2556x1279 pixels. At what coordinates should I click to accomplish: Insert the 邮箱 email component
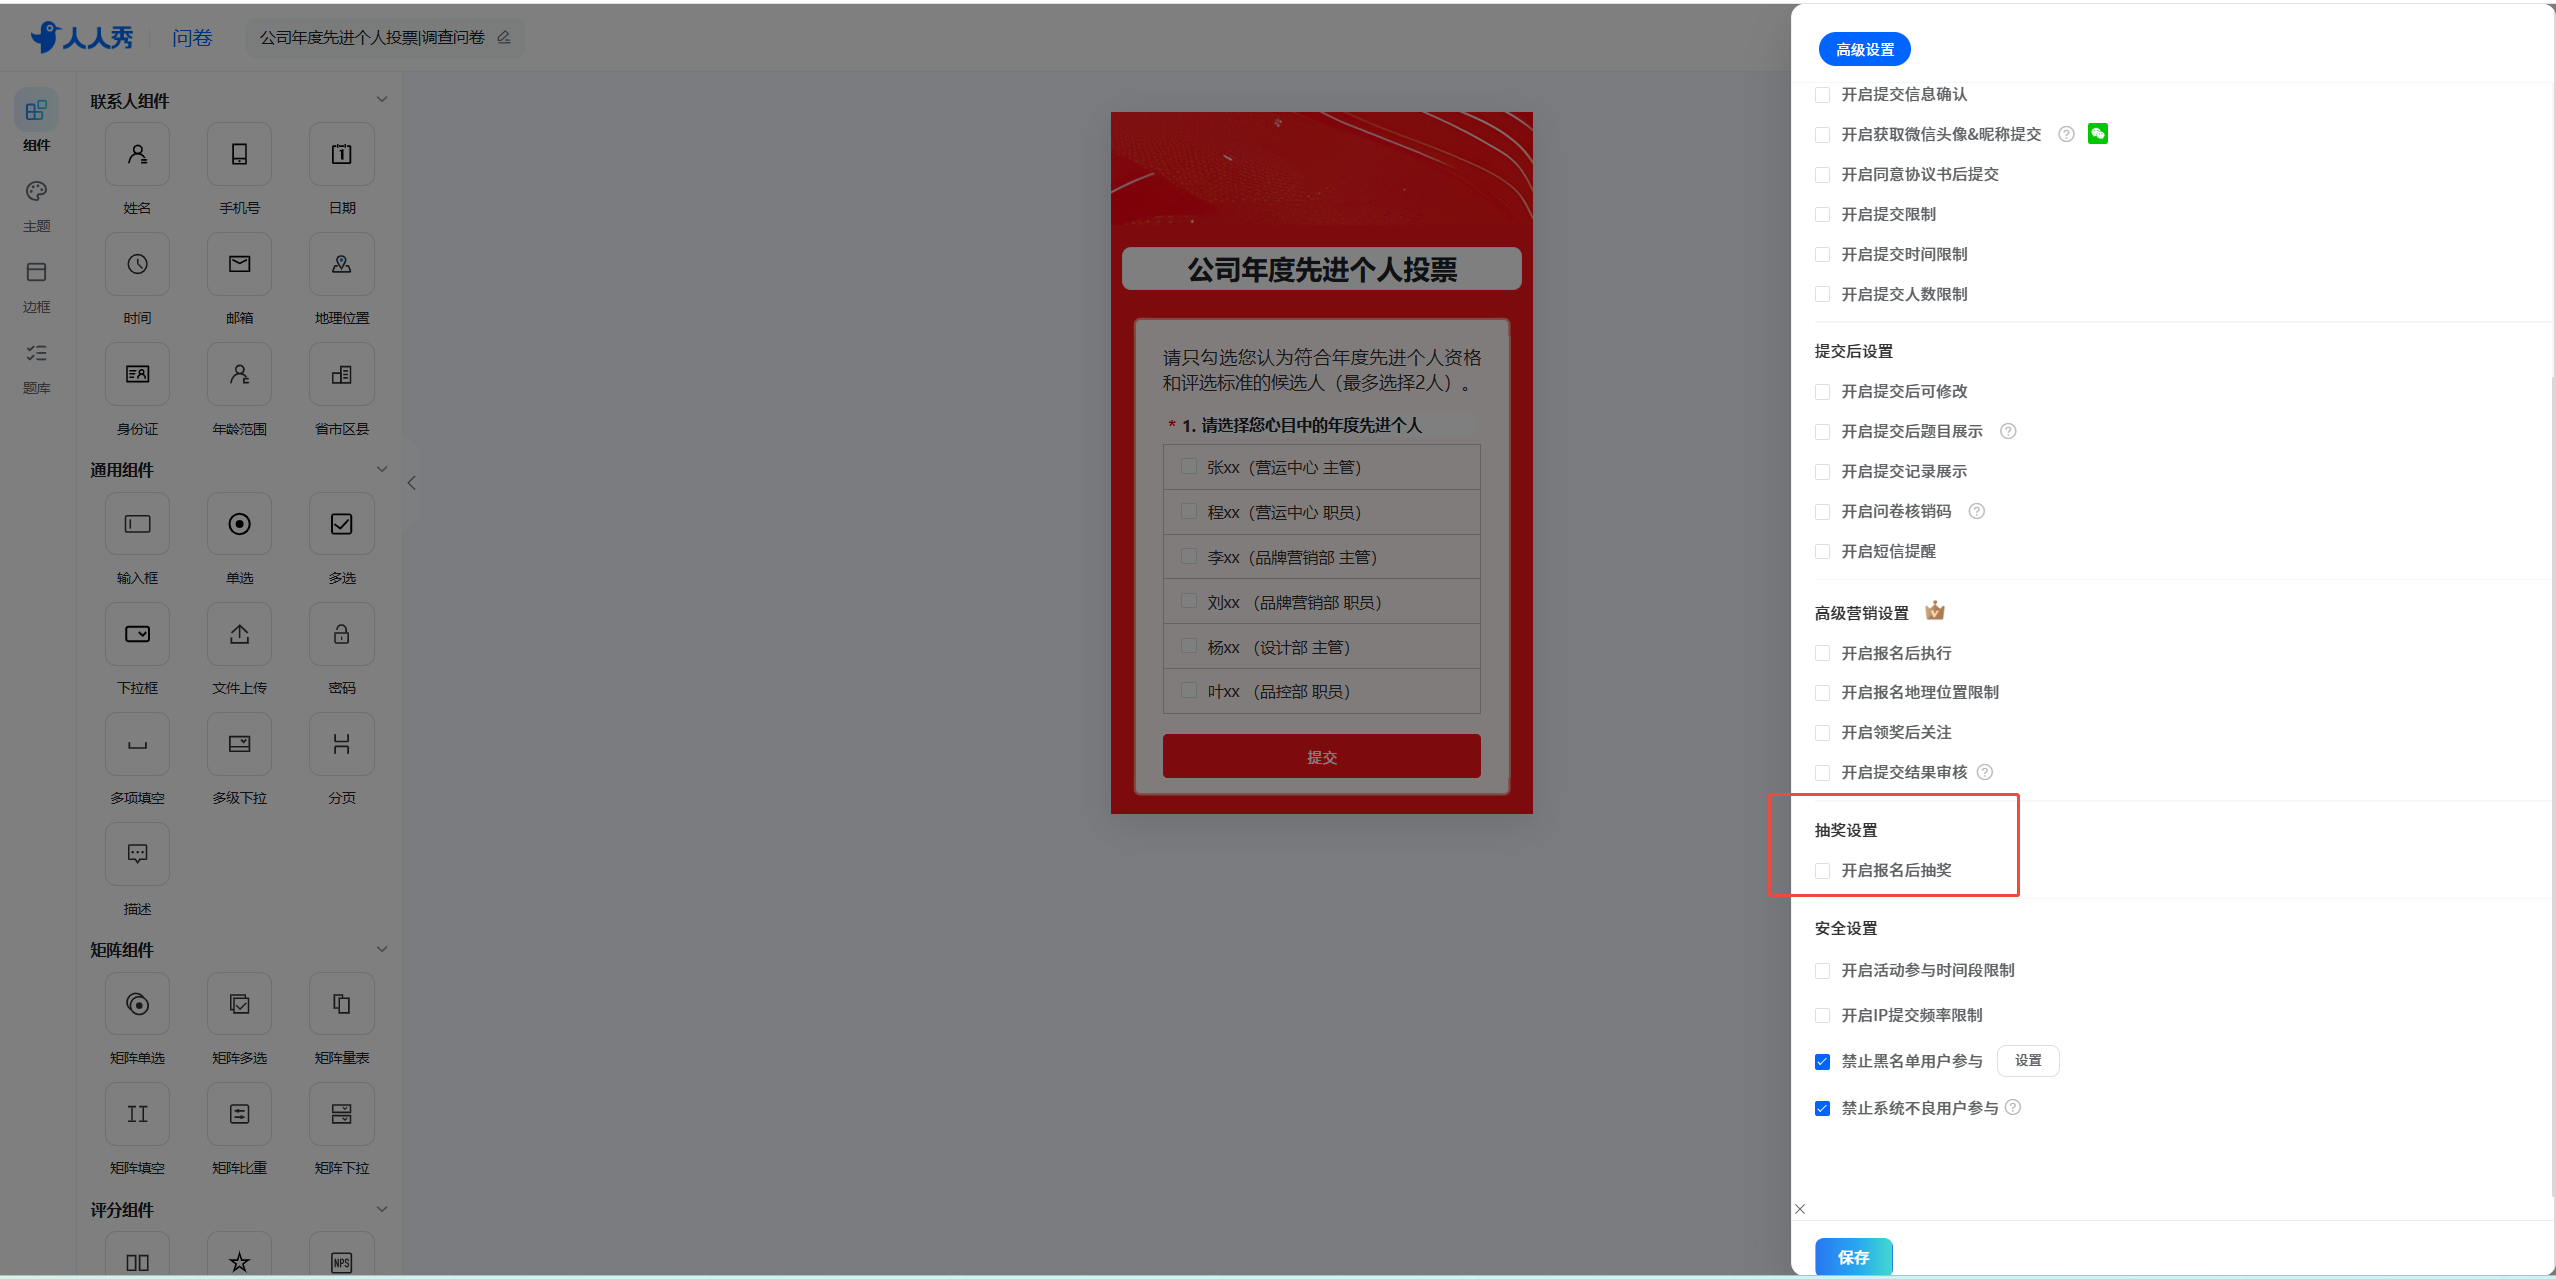click(x=239, y=265)
